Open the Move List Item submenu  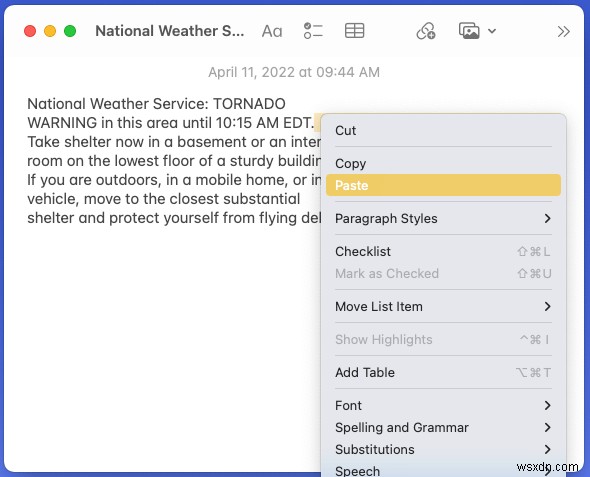click(443, 306)
